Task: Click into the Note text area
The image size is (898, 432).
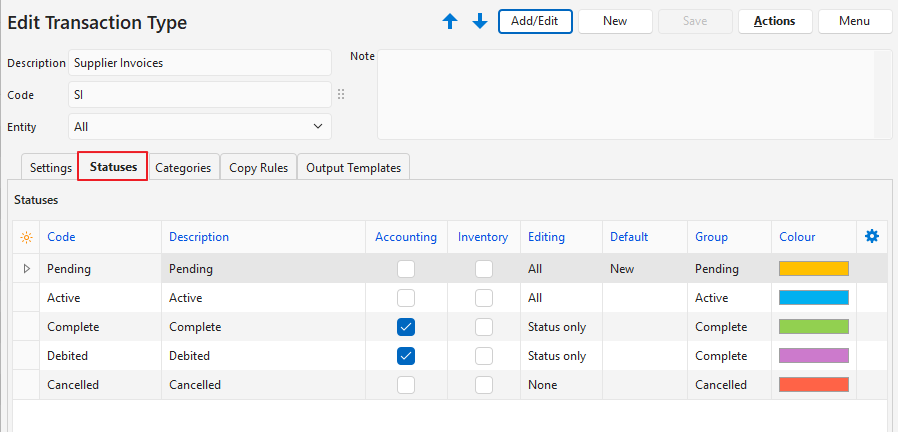Action: [x=630, y=95]
